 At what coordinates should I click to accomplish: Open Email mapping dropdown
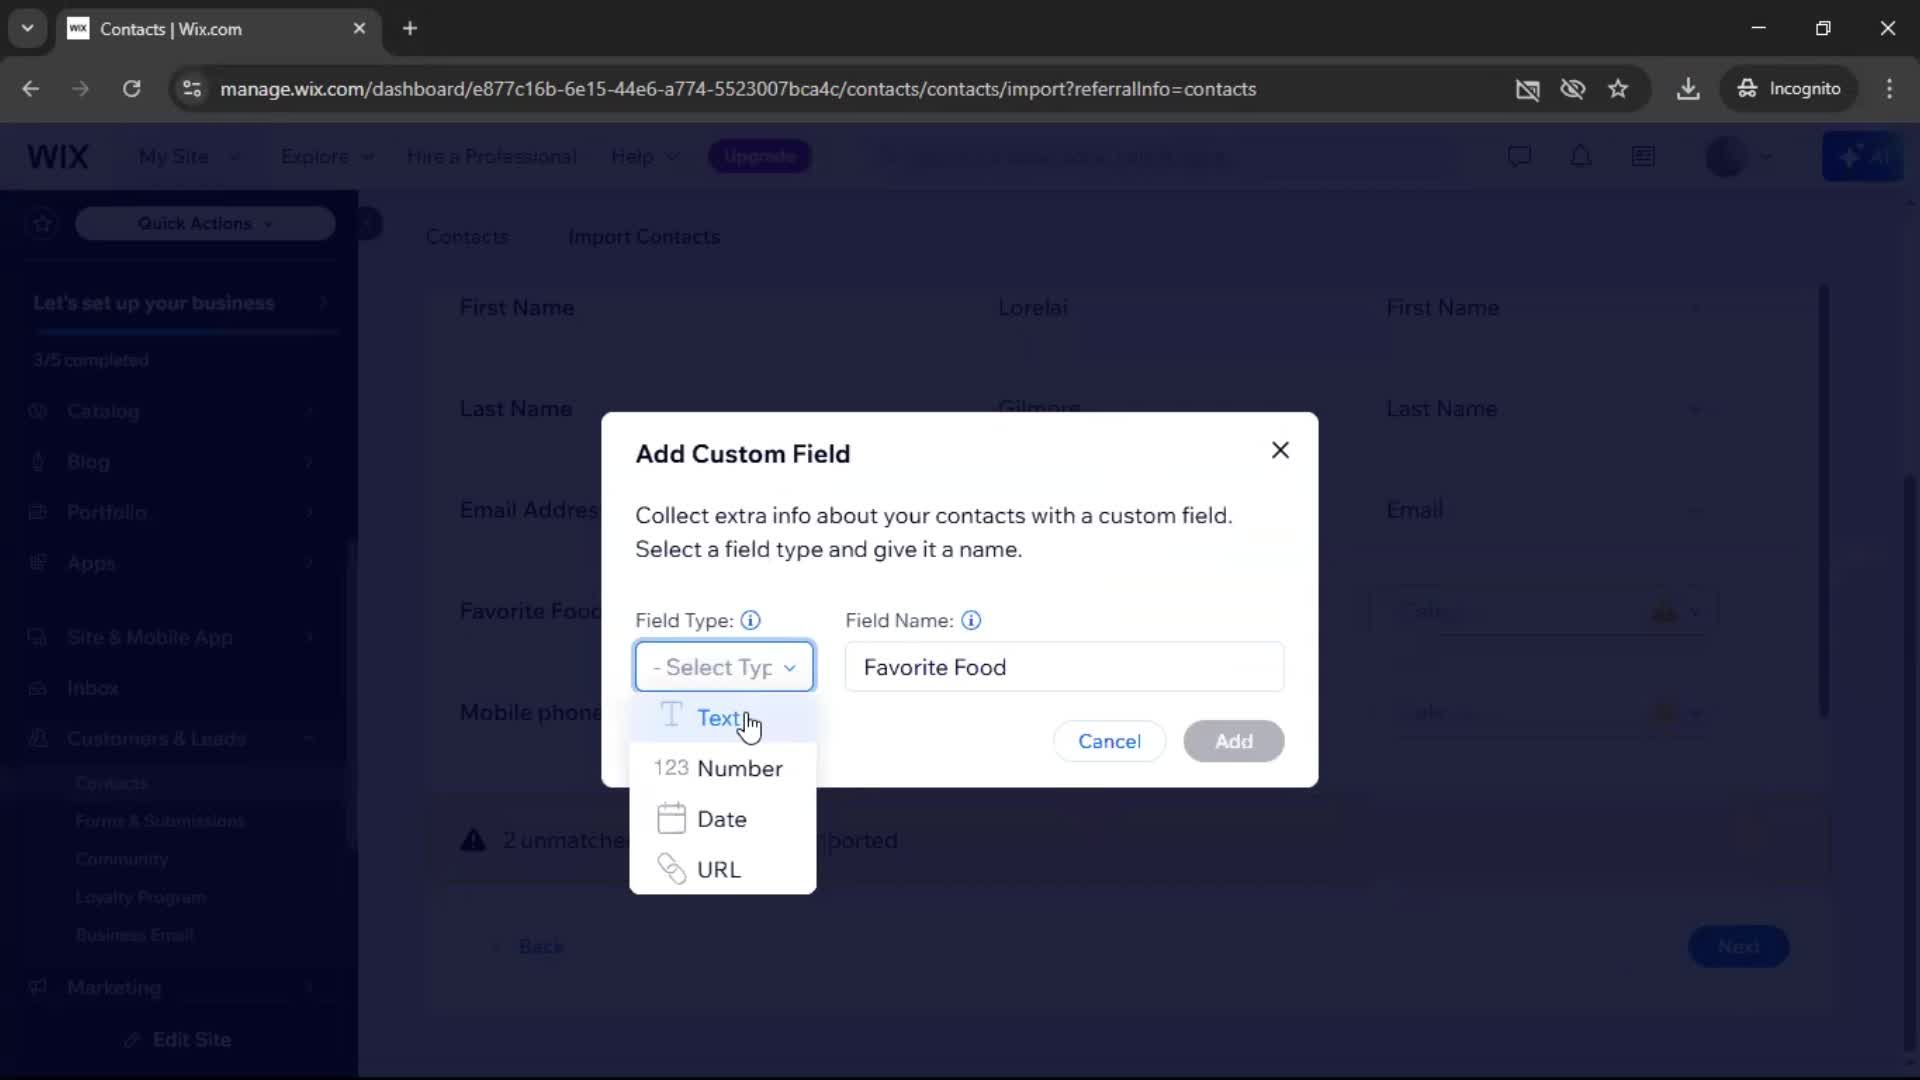coord(1543,510)
